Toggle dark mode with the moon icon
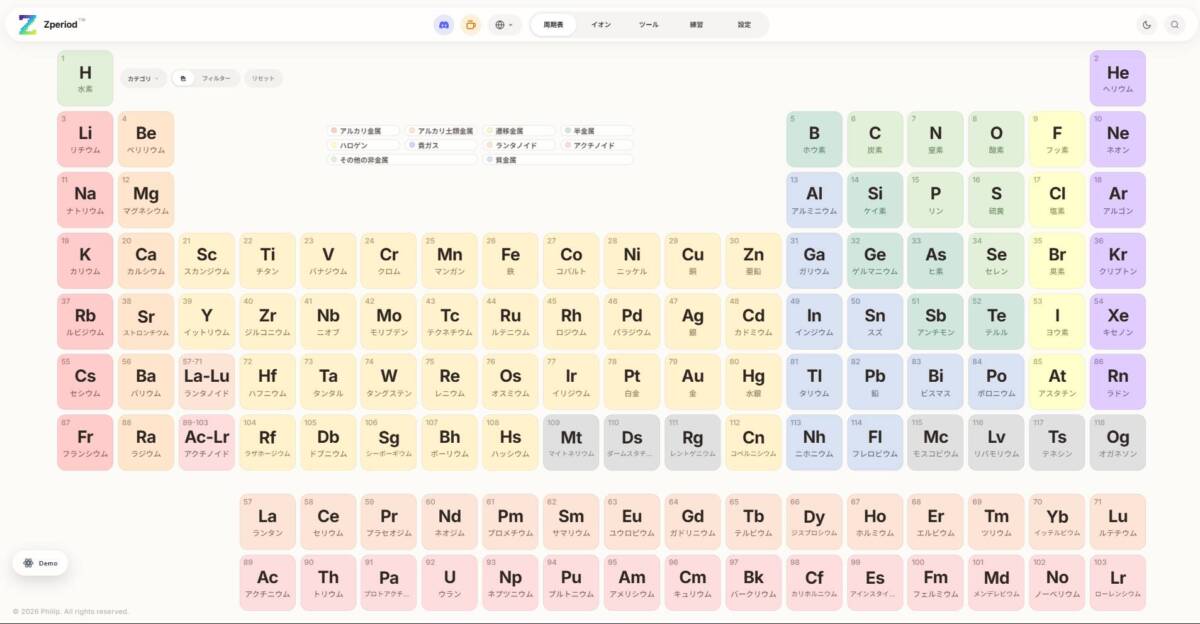The width and height of the screenshot is (1200, 624). 1147,25
